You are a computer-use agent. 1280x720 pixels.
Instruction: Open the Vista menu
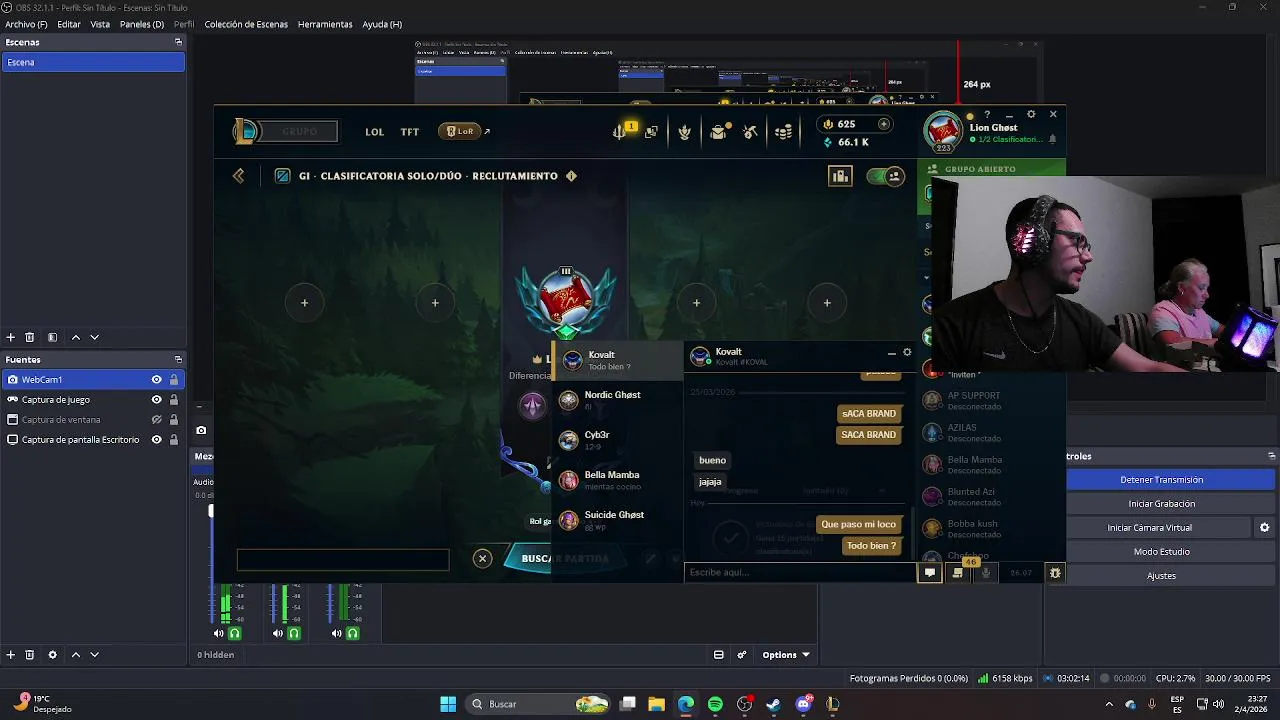coord(100,24)
